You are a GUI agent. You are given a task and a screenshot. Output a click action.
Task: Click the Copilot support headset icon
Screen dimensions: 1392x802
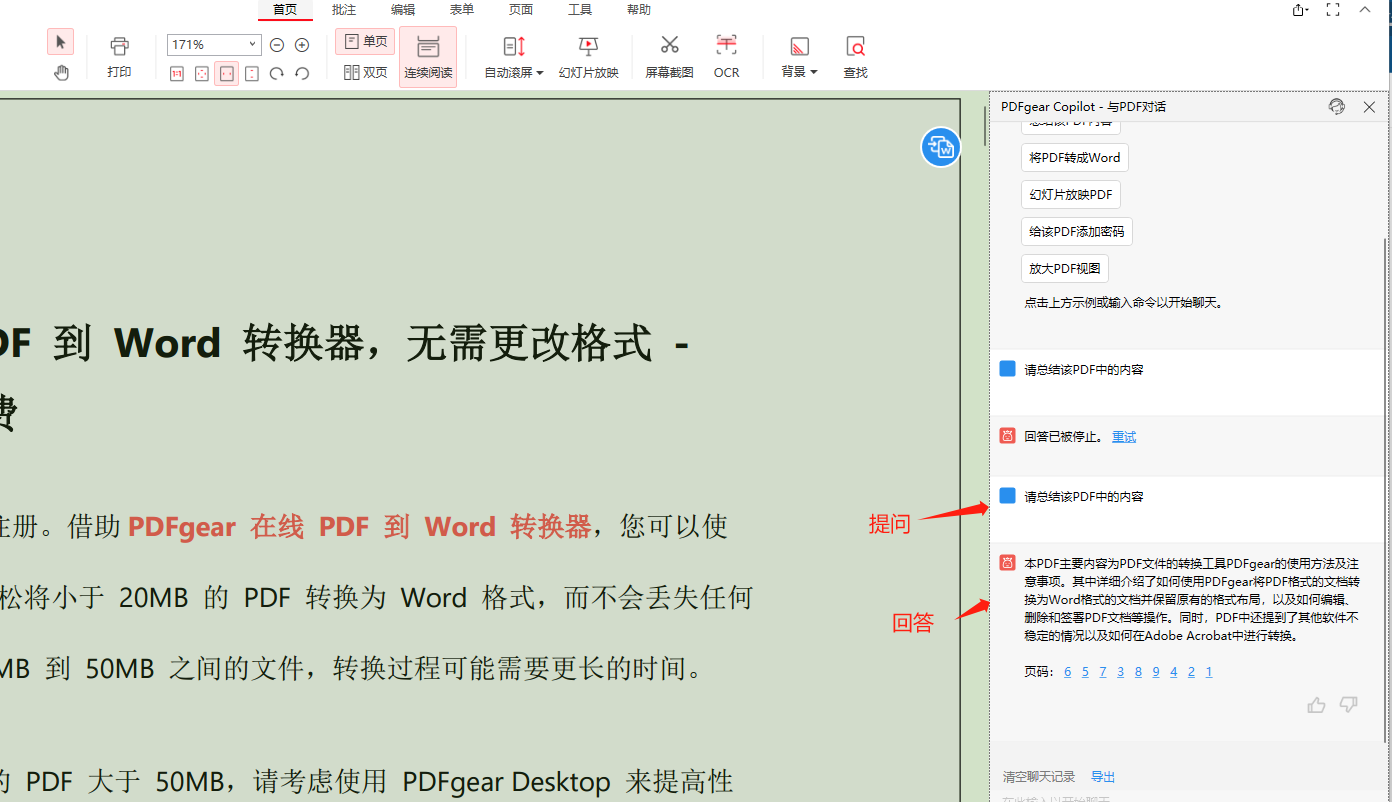(x=1337, y=107)
